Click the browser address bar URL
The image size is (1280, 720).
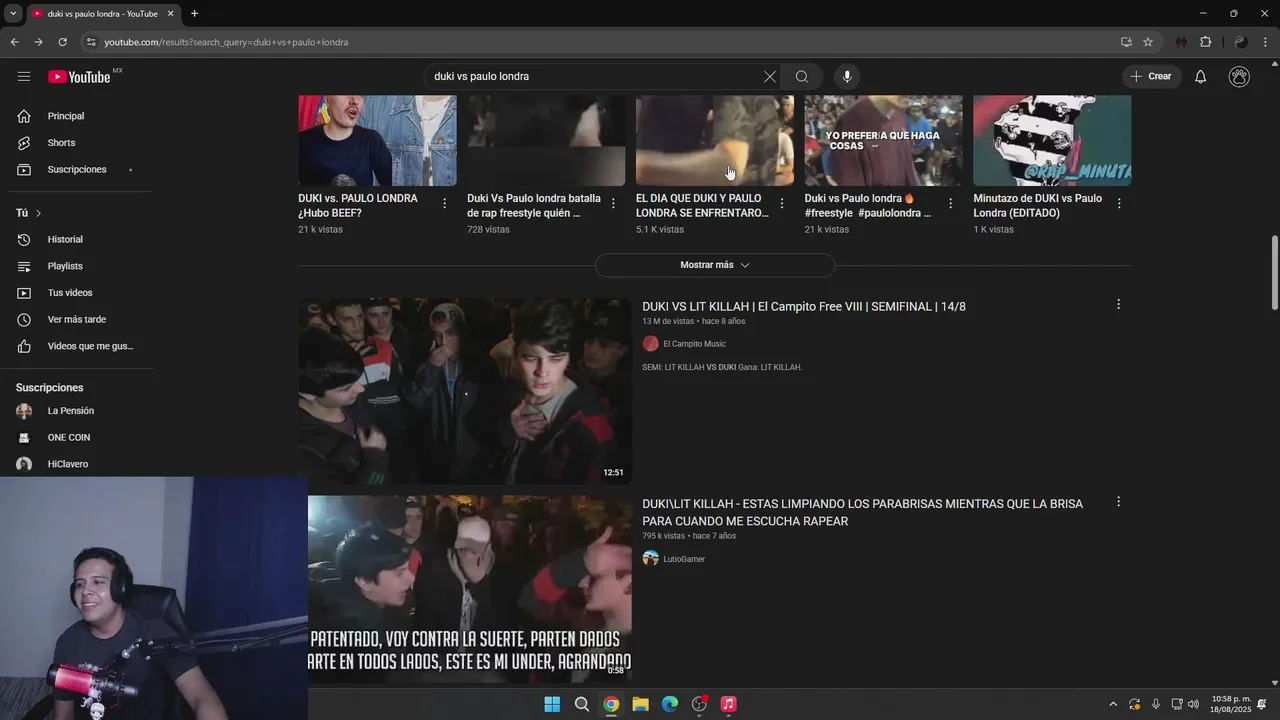pyautogui.click(x=226, y=42)
